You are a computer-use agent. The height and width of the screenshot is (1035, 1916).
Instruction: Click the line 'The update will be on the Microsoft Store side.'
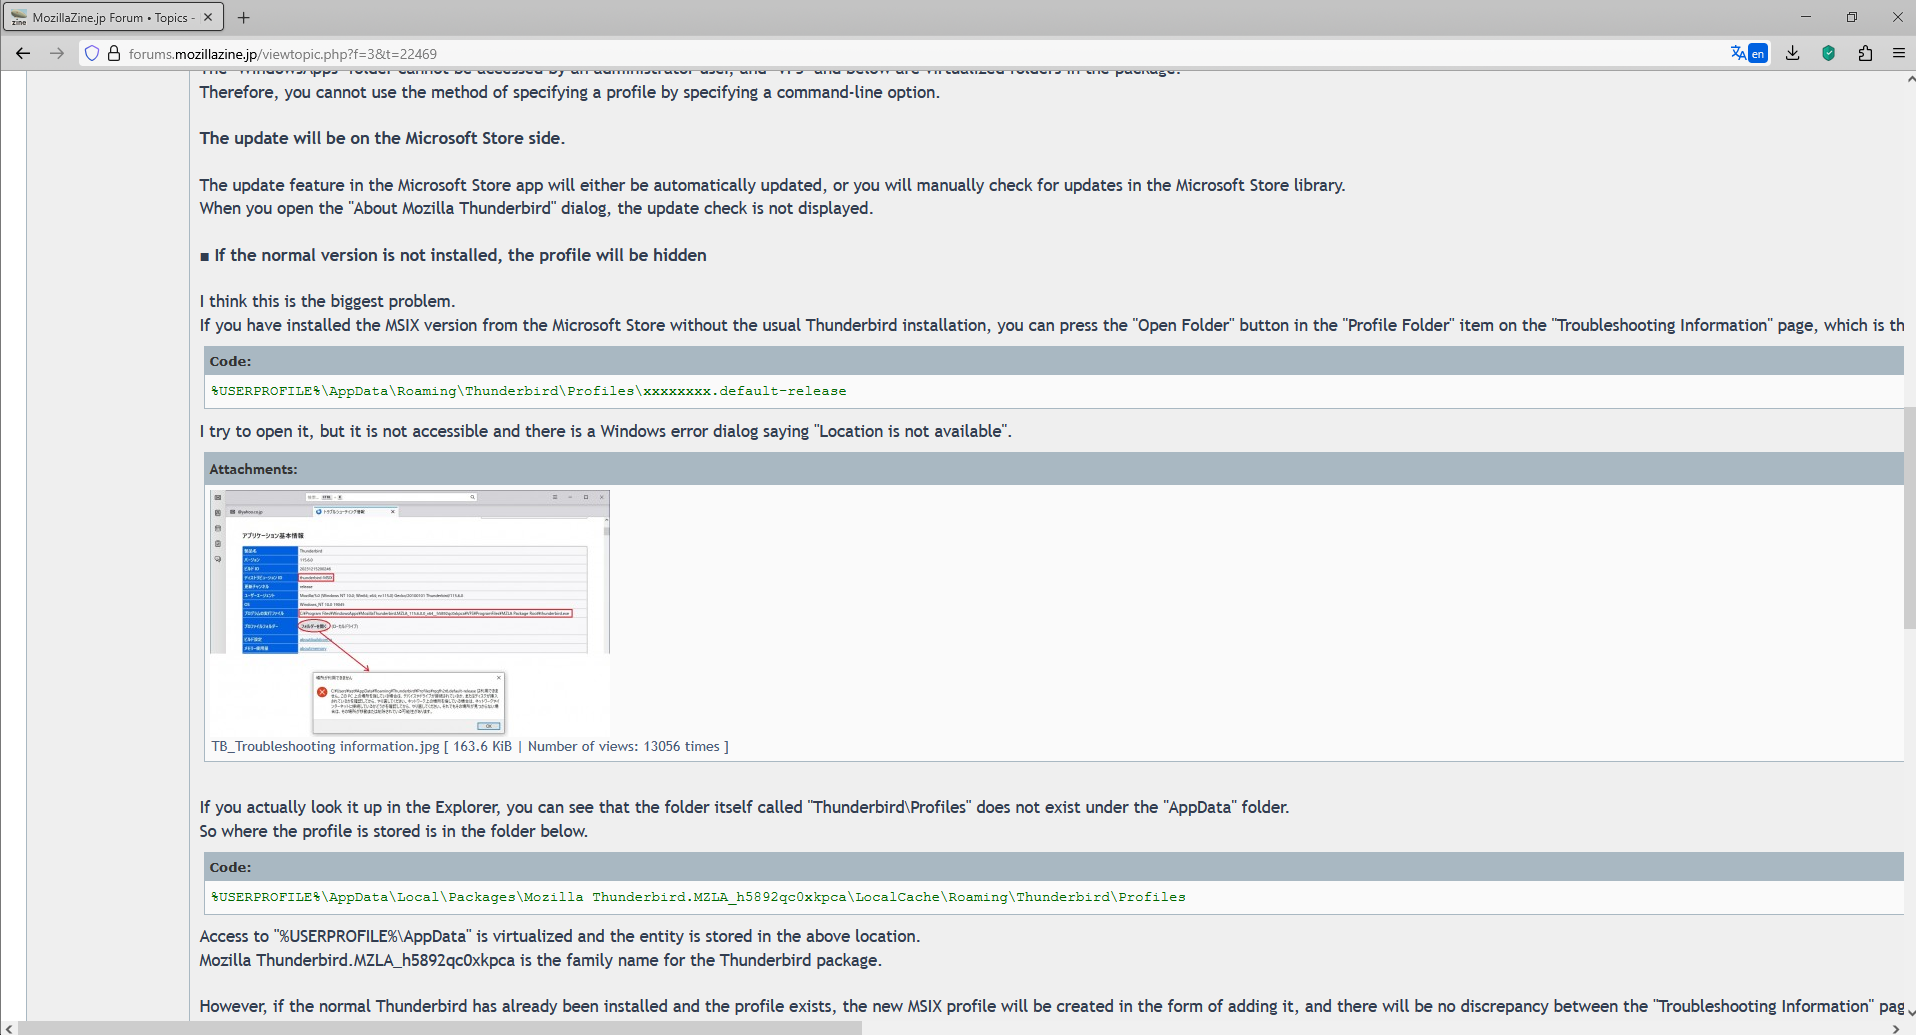pos(382,138)
